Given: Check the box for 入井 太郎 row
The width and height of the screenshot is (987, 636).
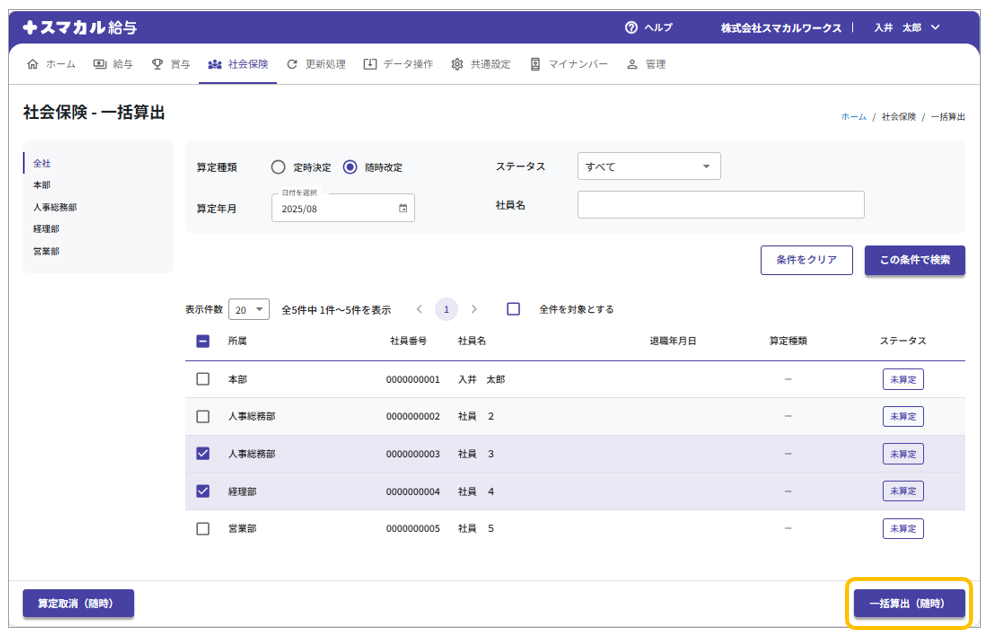Looking at the screenshot, I should coord(203,380).
